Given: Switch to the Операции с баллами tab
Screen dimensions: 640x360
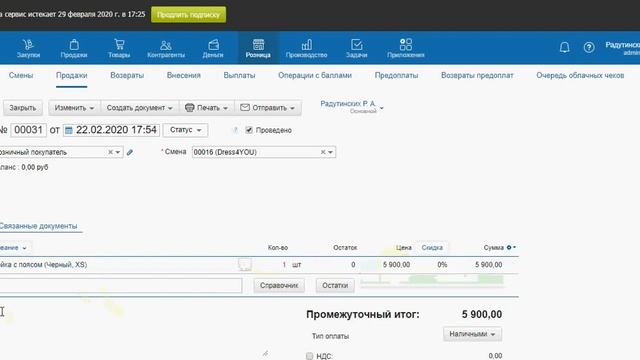Looking at the screenshot, I should pos(315,76).
